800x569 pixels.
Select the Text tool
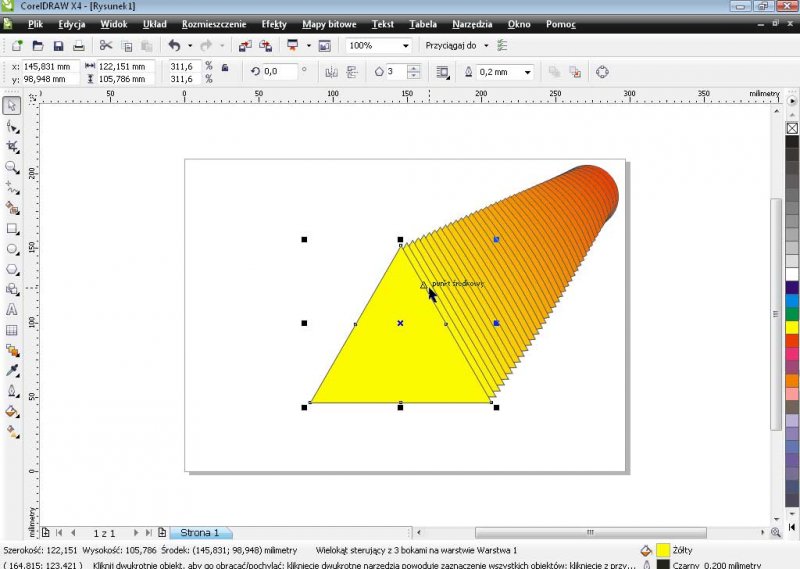(x=12, y=310)
